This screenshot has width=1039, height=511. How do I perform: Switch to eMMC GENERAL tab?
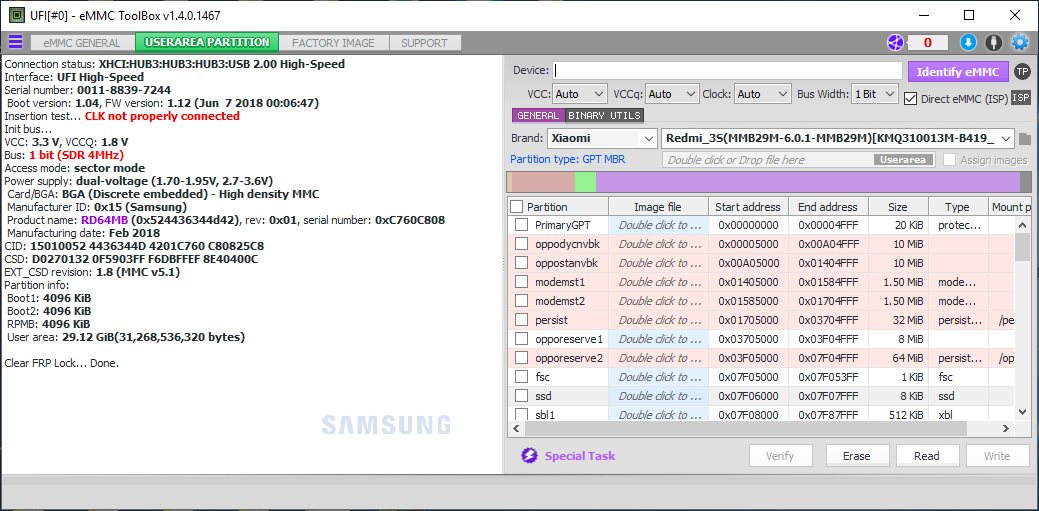click(x=82, y=43)
